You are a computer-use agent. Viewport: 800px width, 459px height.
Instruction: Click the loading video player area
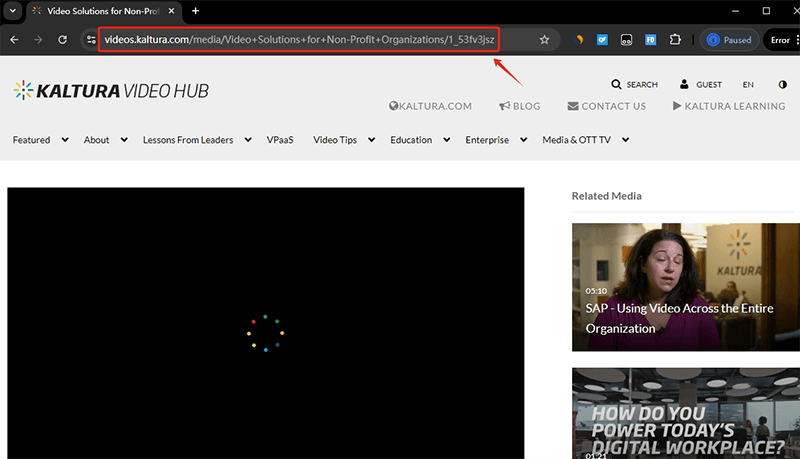pos(266,323)
